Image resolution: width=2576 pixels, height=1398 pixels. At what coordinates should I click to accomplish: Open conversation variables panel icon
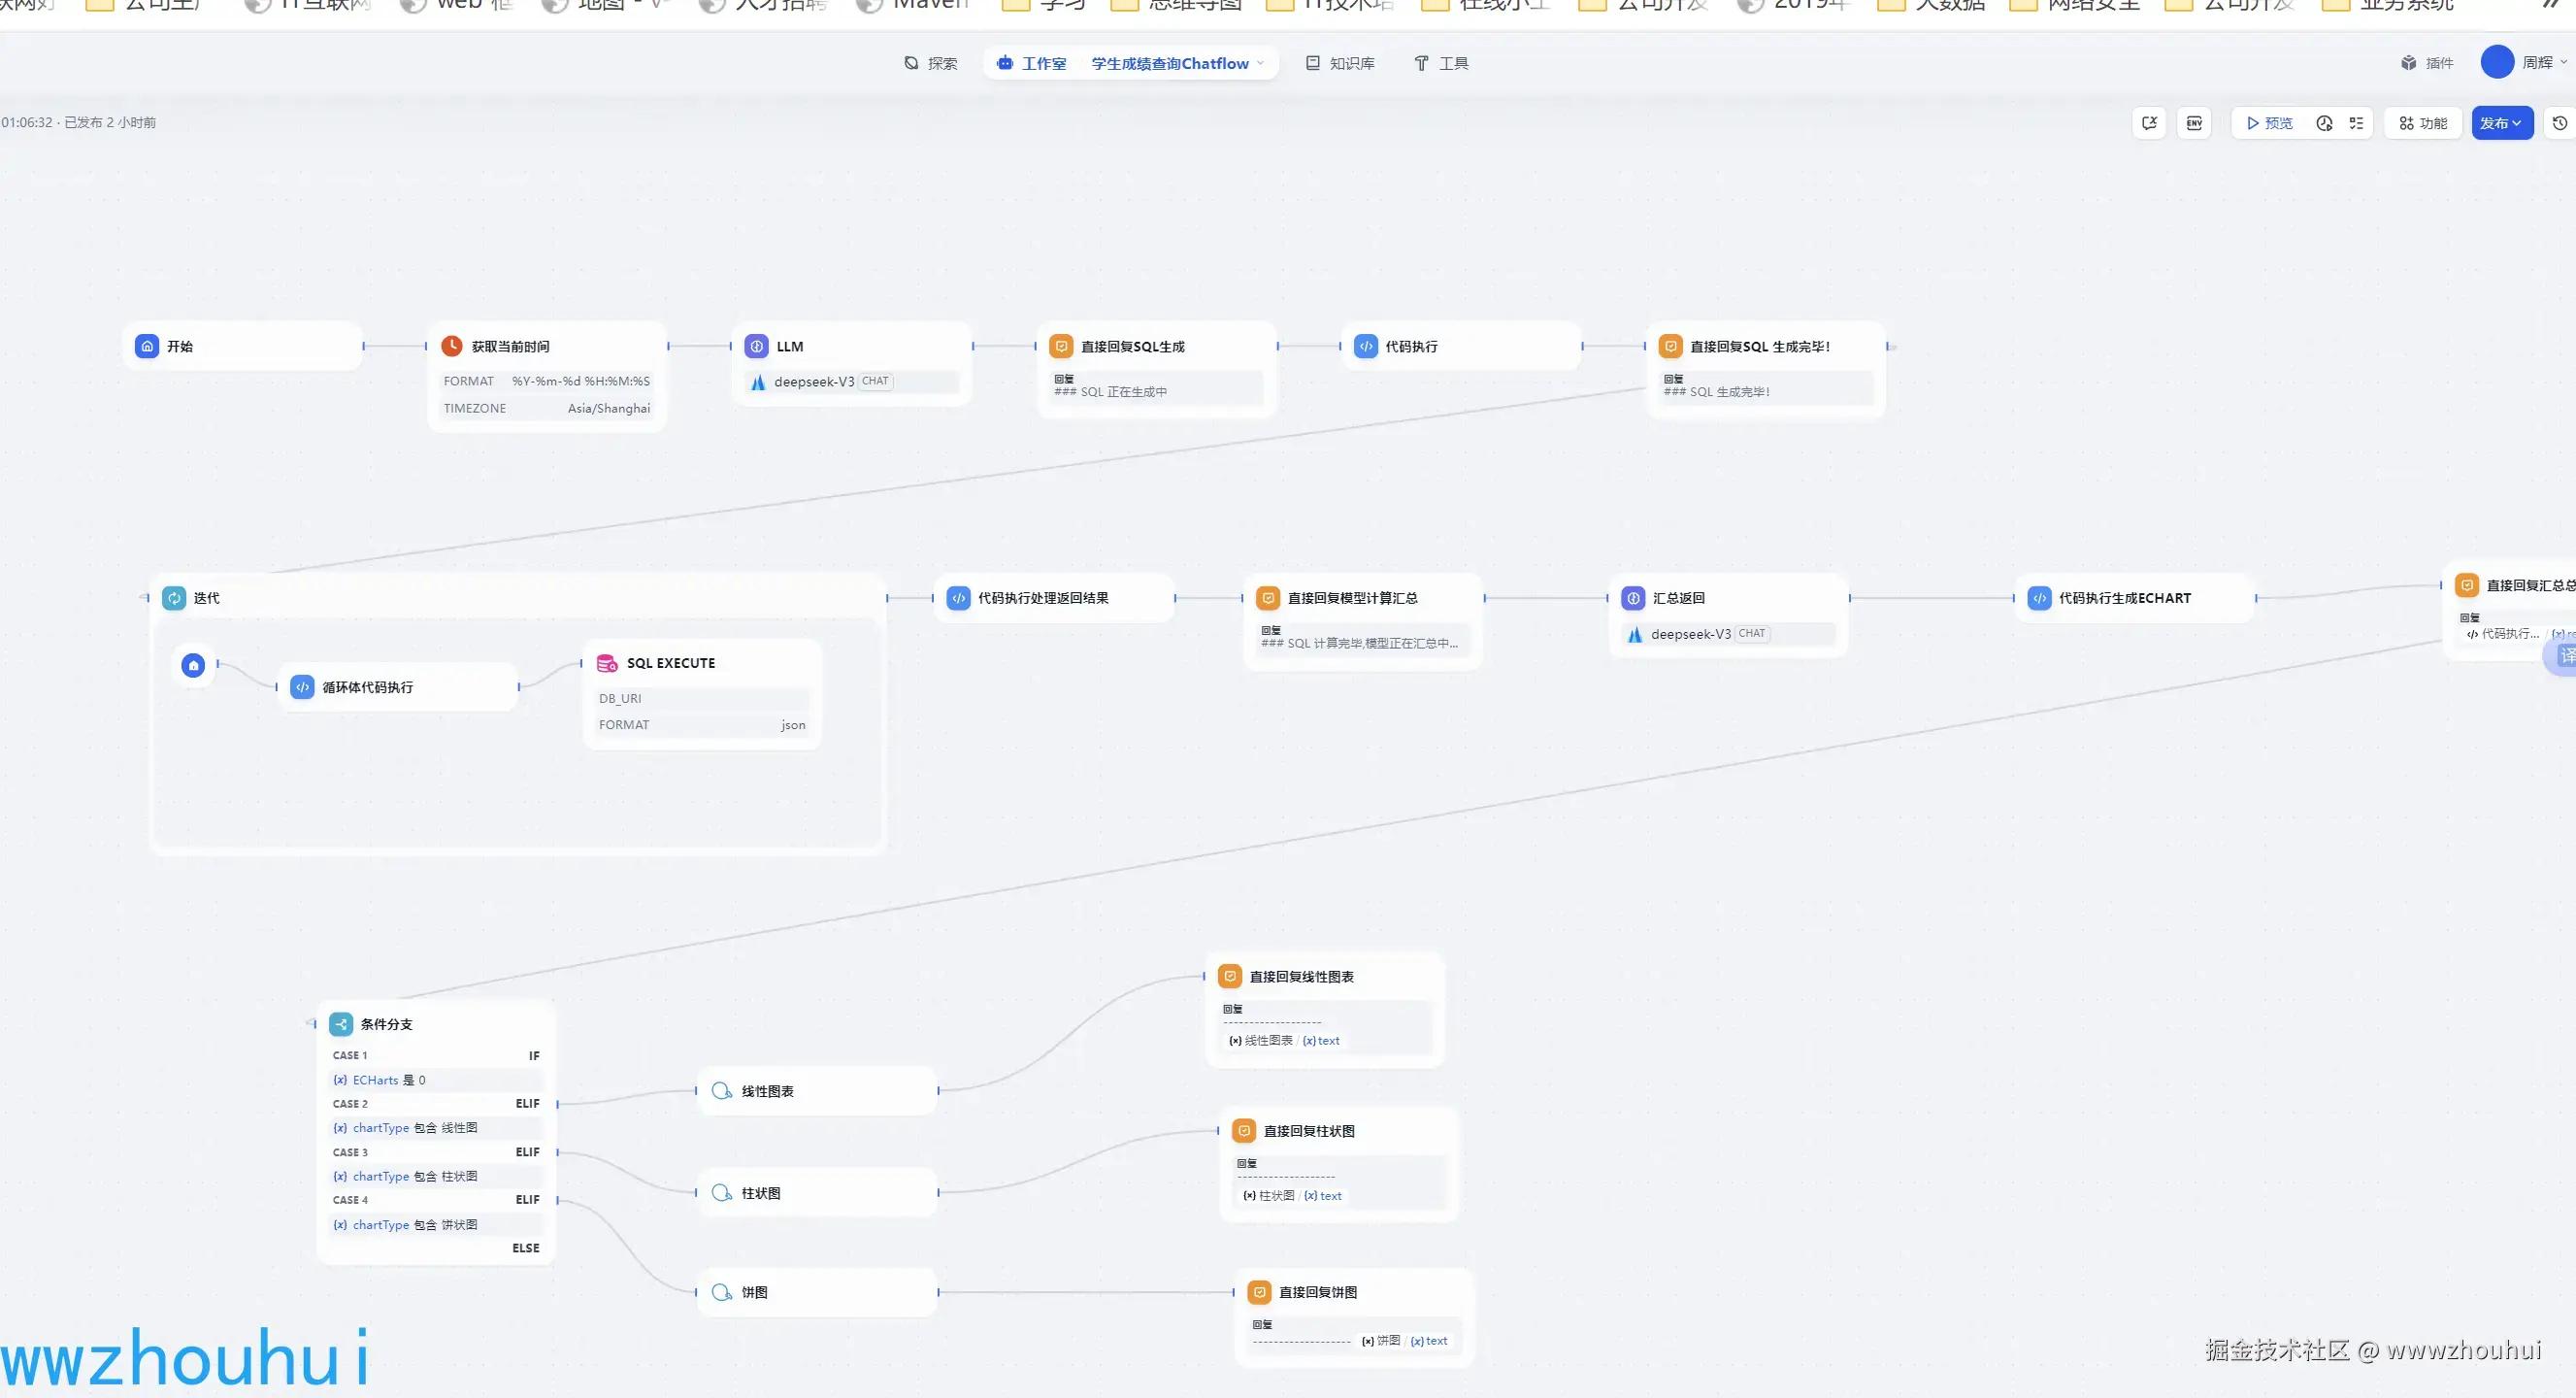coord(2149,123)
